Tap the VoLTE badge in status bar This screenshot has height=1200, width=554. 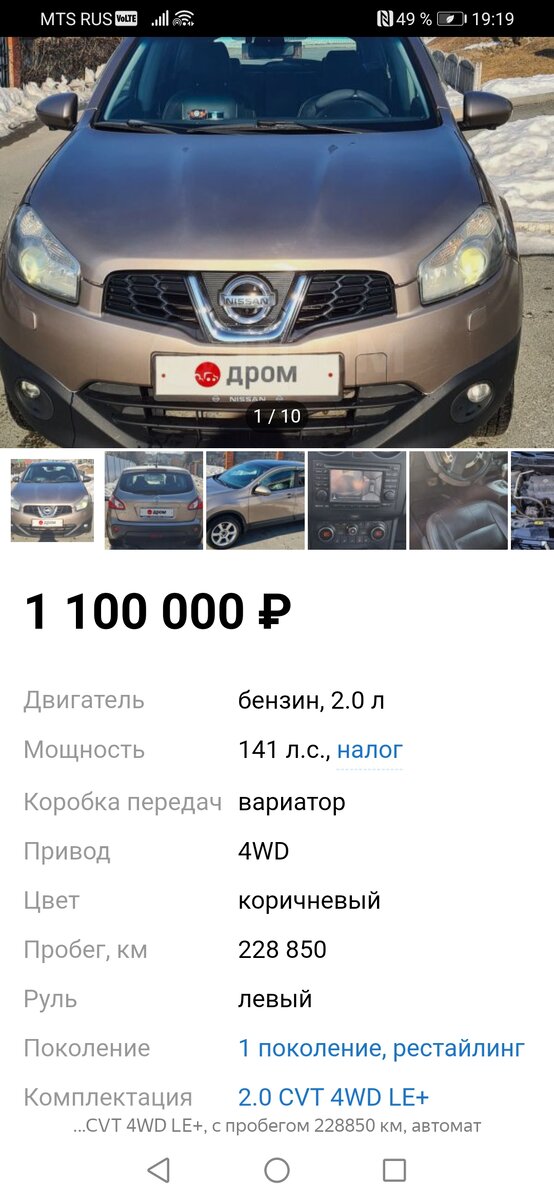click(126, 19)
